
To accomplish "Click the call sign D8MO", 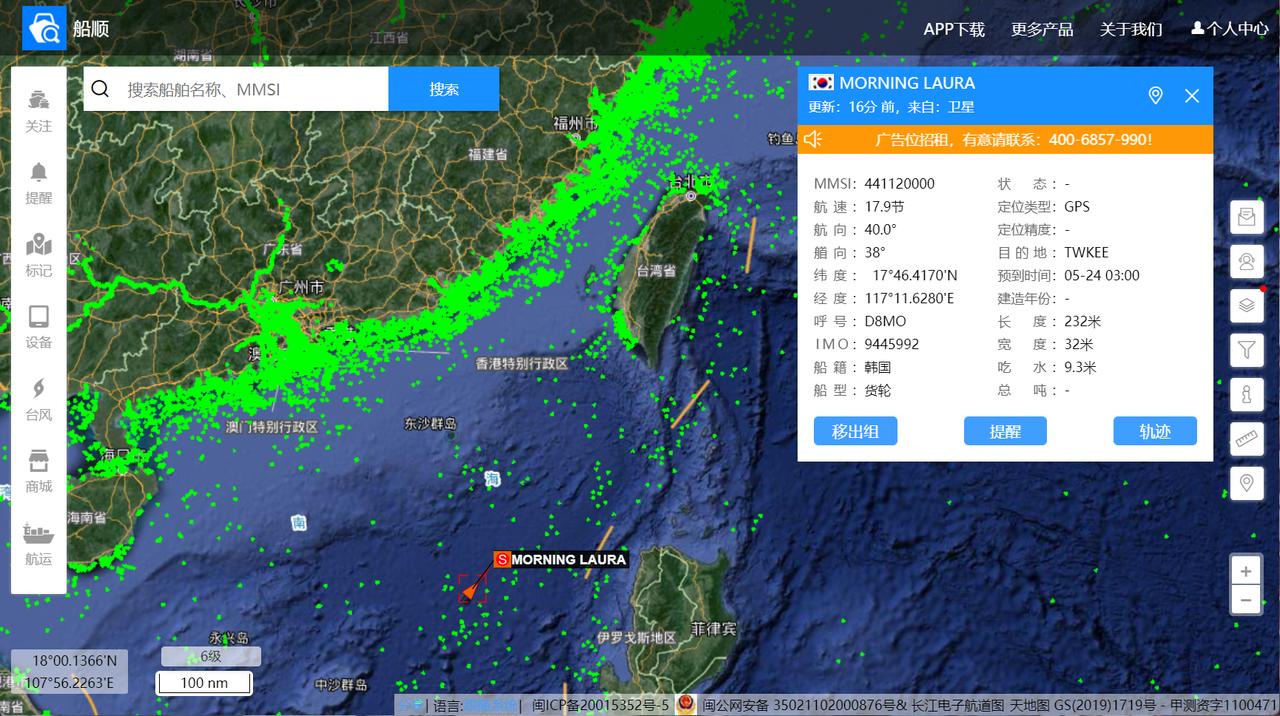I will tap(885, 321).
